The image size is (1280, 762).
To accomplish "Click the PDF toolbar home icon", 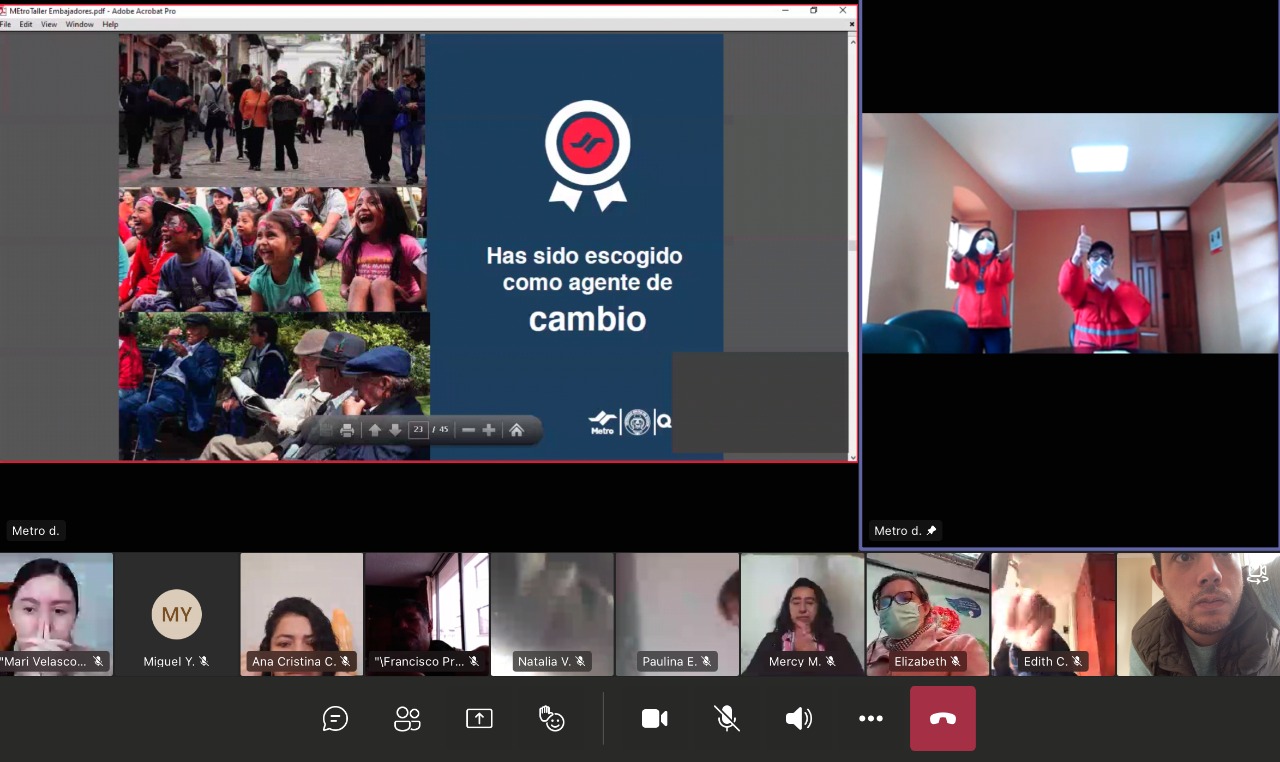I will [516, 430].
